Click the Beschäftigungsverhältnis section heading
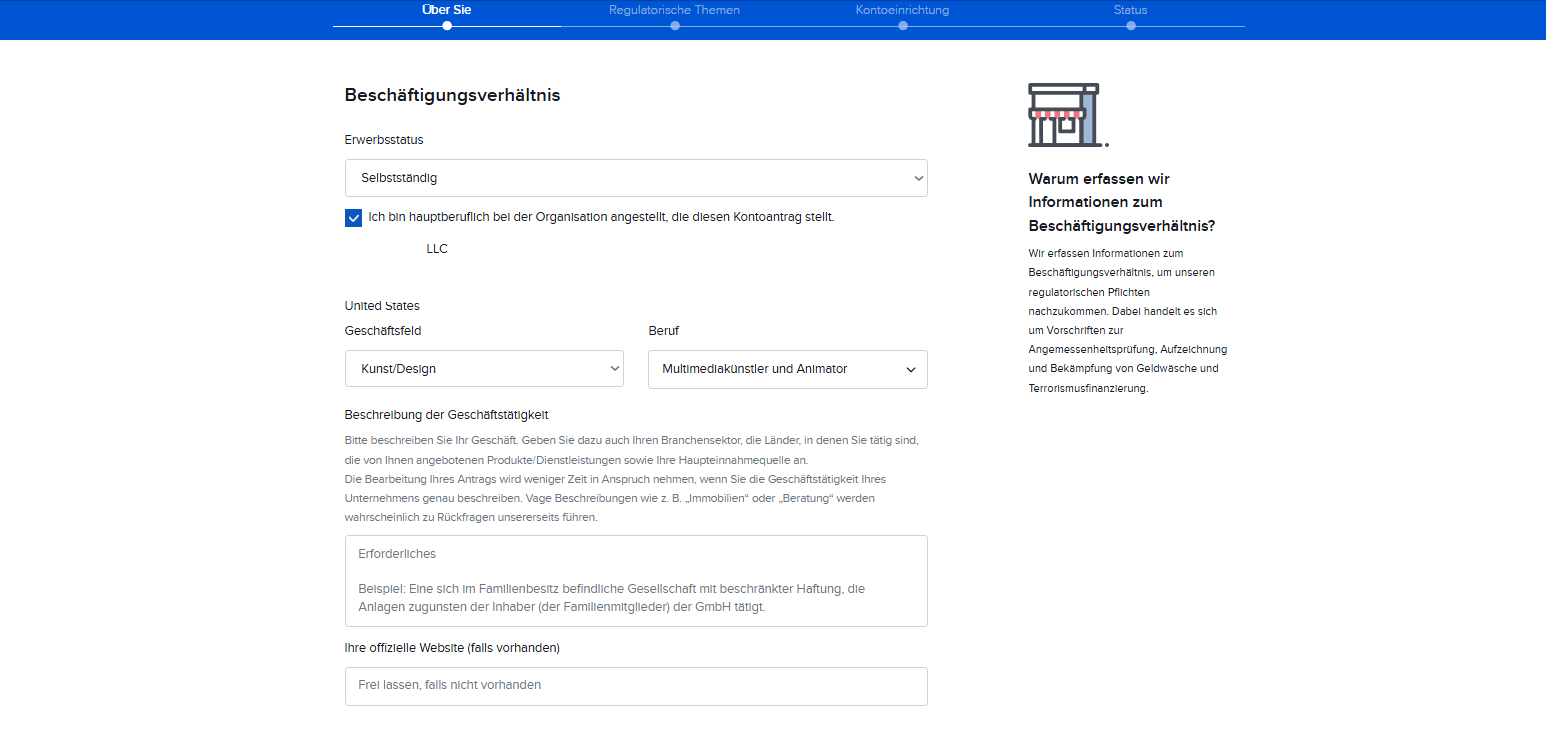This screenshot has height=740, width=1546. (x=452, y=95)
